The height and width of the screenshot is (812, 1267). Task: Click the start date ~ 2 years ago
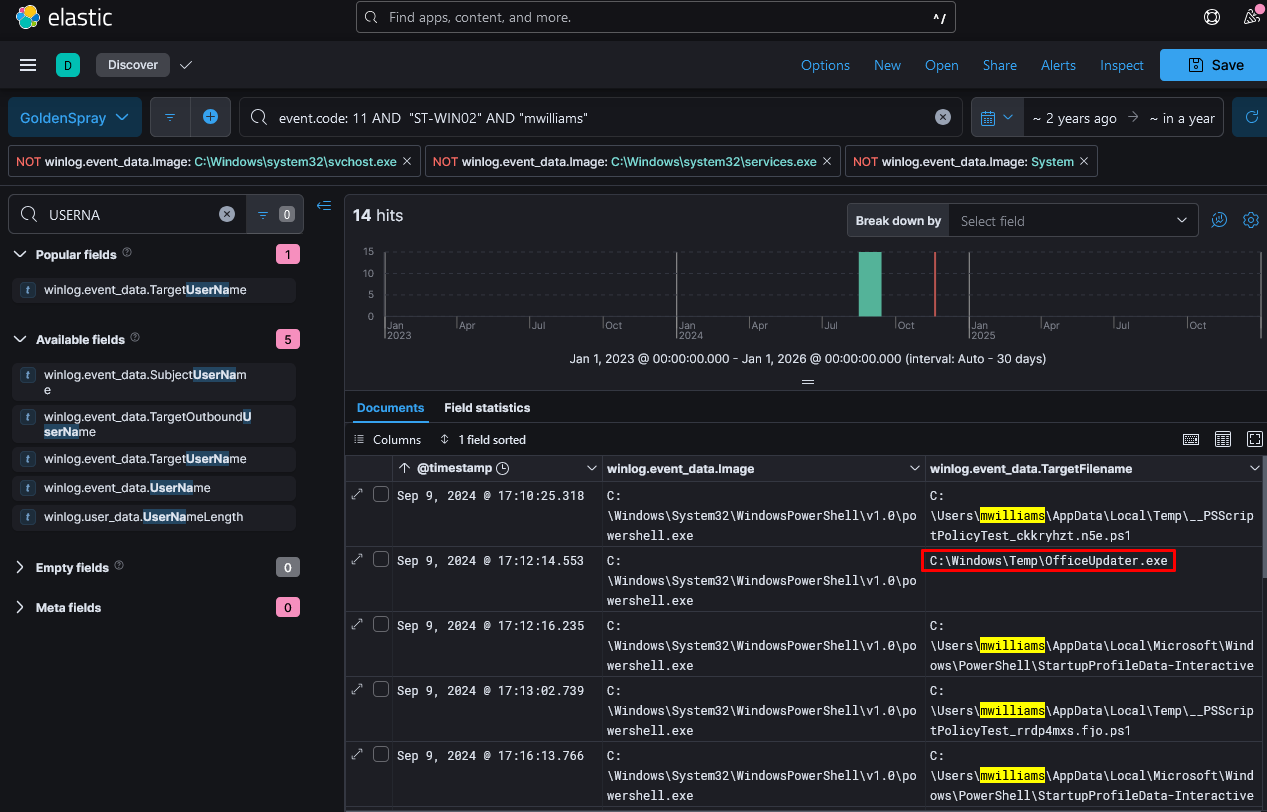point(1074,118)
